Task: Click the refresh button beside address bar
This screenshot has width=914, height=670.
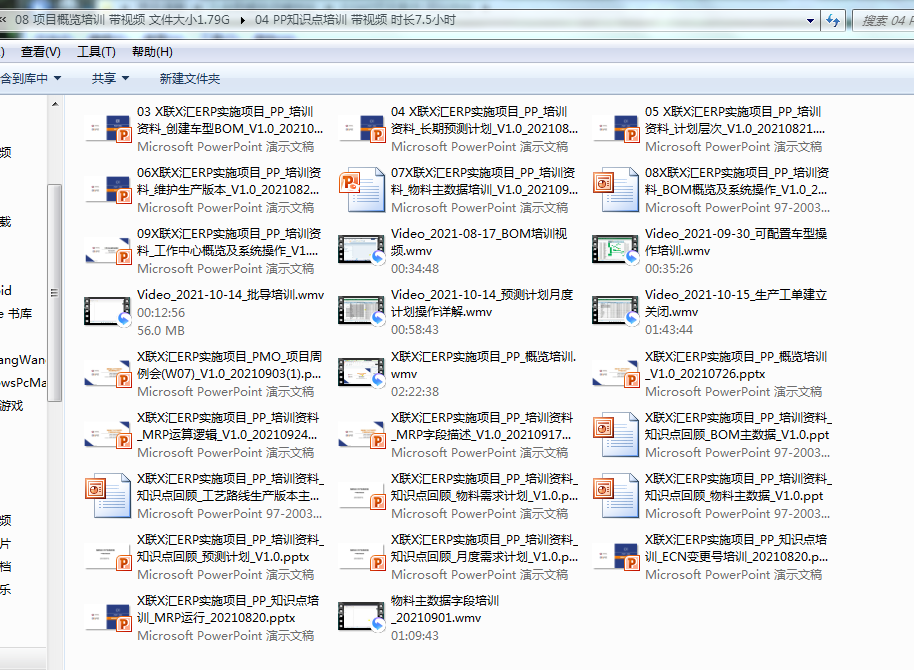Action: tap(832, 20)
